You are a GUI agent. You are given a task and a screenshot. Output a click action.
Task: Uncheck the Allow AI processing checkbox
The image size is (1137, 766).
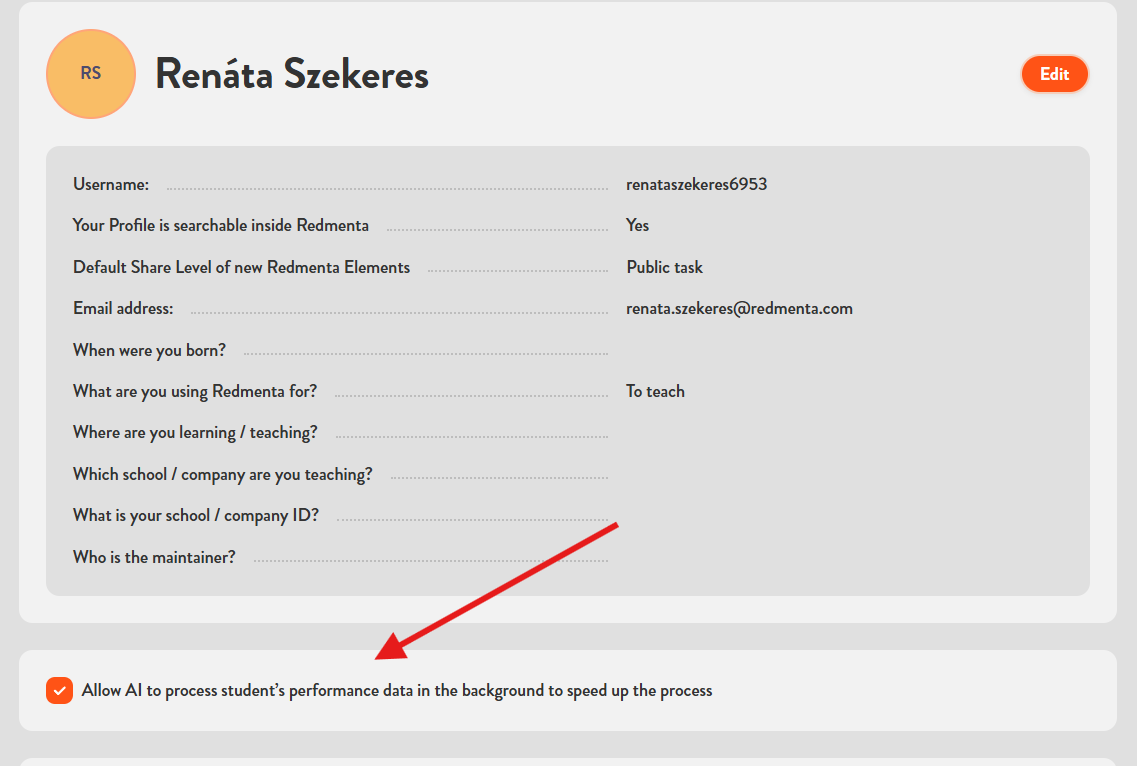[60, 690]
